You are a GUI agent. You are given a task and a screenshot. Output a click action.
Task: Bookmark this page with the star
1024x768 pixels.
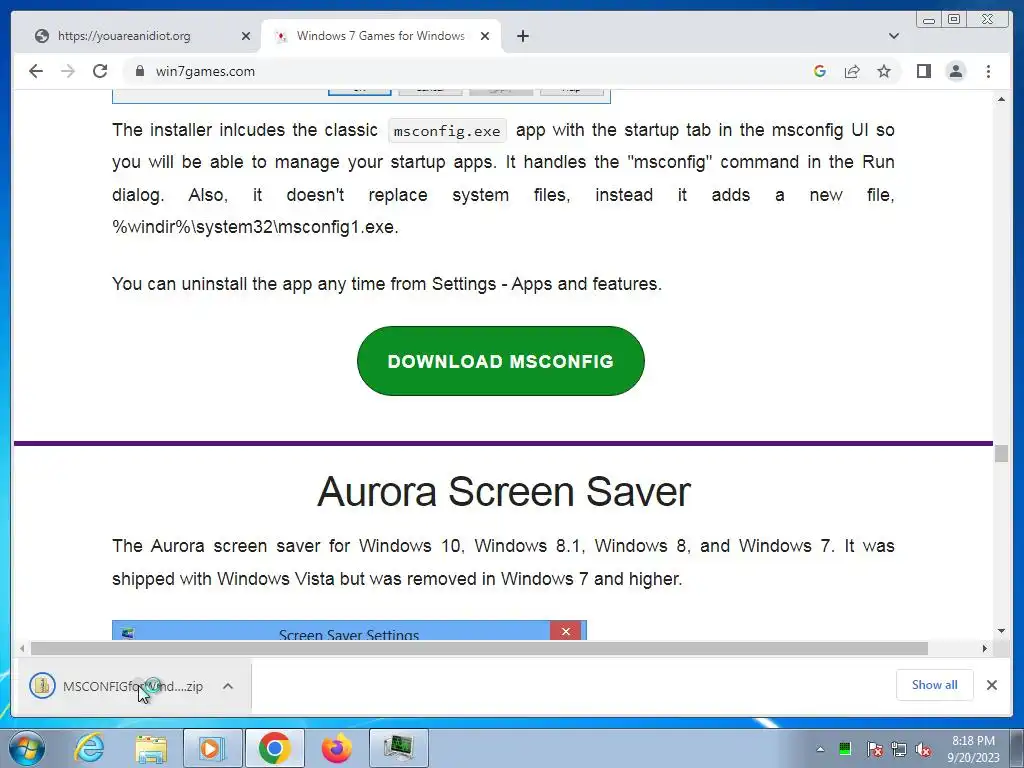pos(884,71)
